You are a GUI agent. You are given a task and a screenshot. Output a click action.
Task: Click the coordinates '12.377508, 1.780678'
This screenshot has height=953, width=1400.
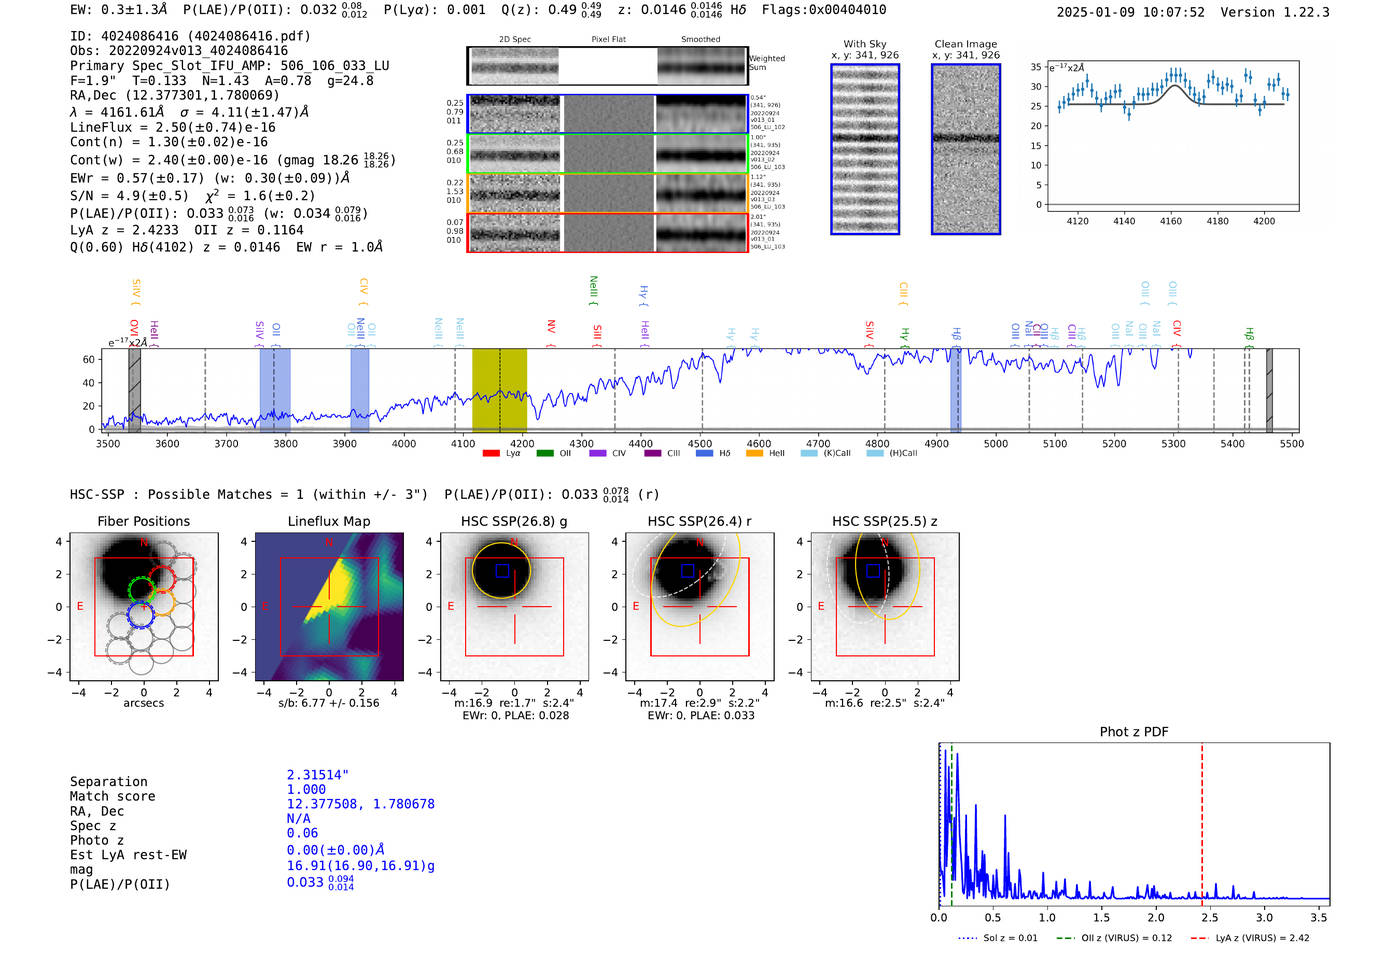[x=361, y=804]
